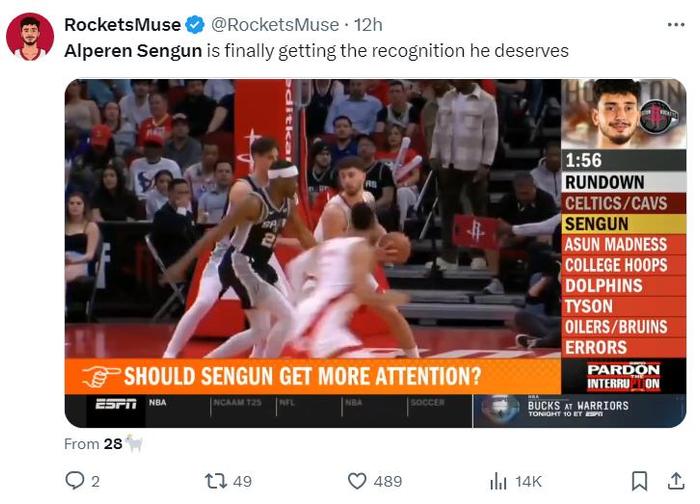
Task: Click the retweet icon with 49 reposts
Action: pyautogui.click(x=215, y=481)
